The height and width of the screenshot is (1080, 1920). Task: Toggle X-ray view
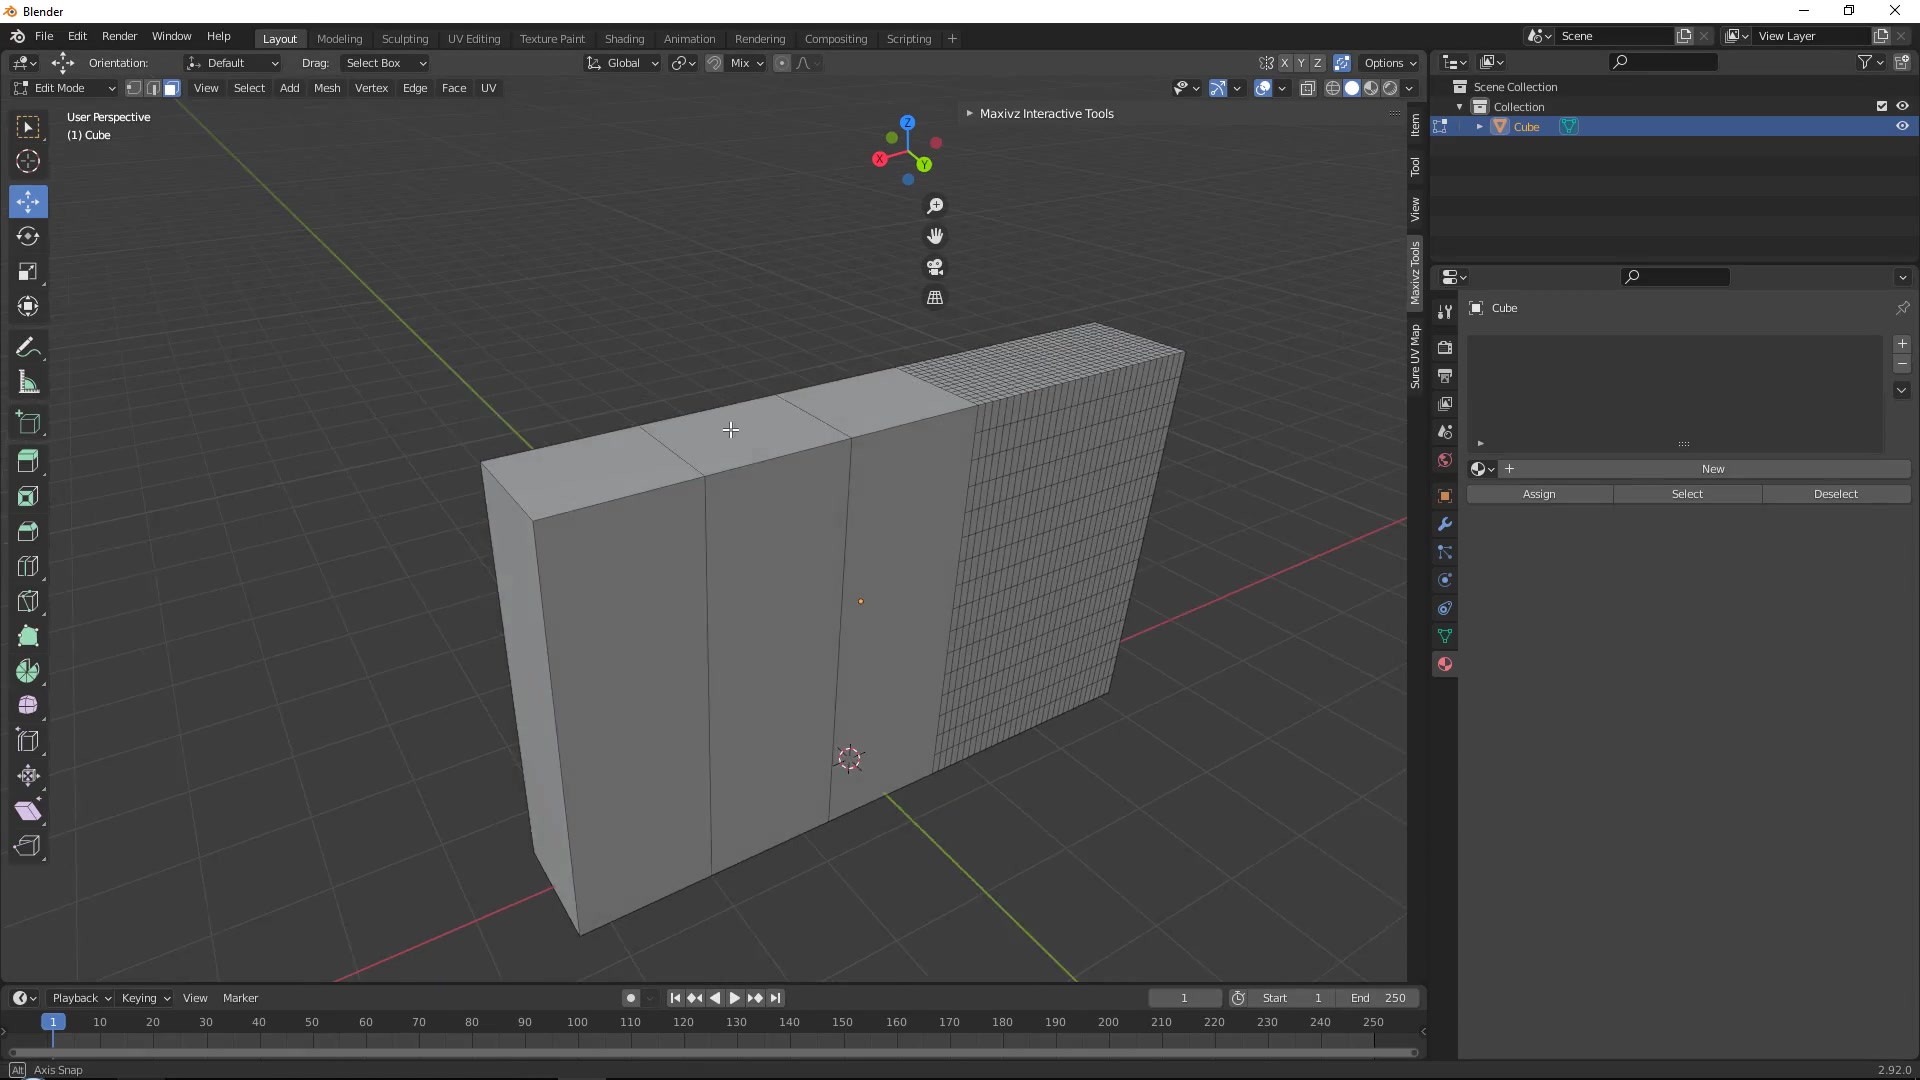point(1307,88)
